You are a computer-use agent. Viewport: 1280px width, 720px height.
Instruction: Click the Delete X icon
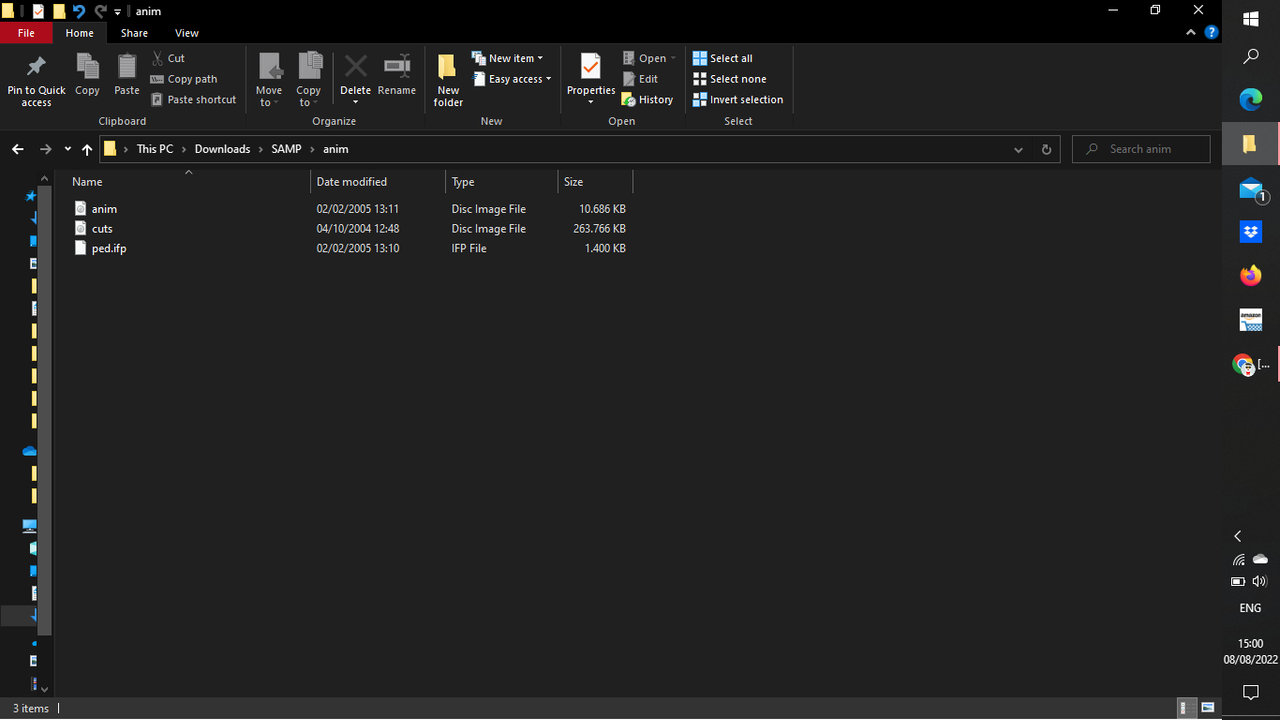coord(355,67)
